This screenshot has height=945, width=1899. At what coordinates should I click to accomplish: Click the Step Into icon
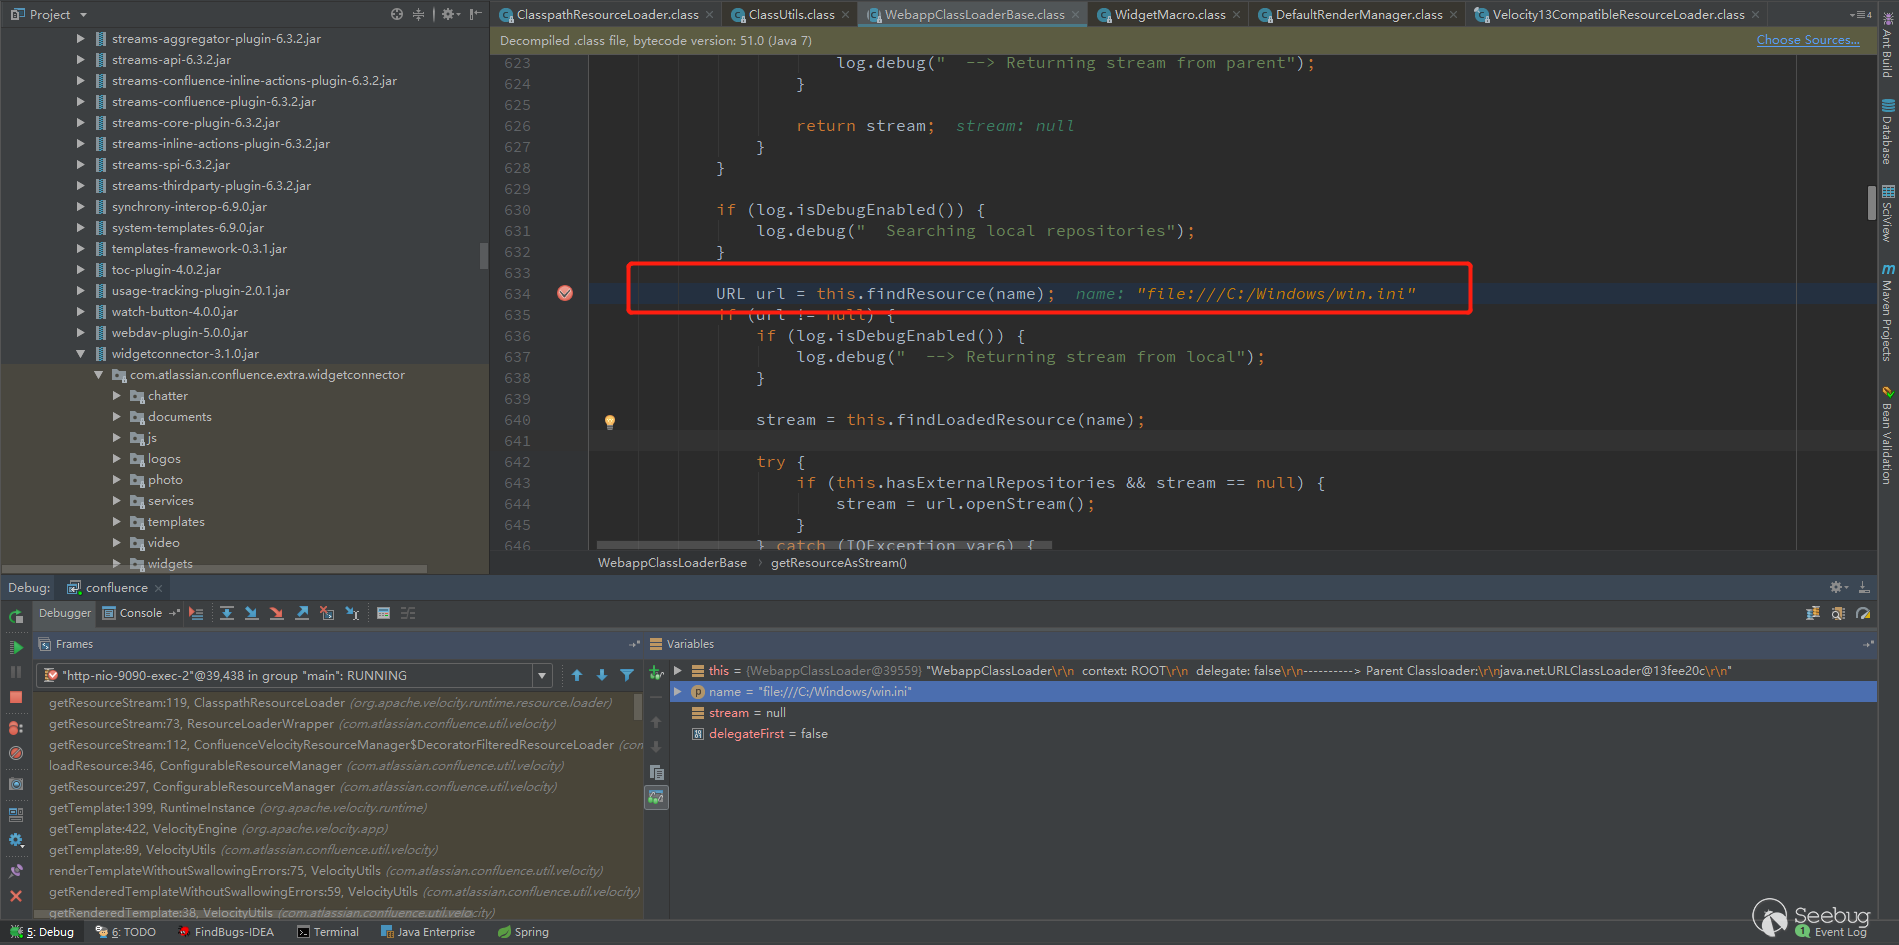pos(252,613)
